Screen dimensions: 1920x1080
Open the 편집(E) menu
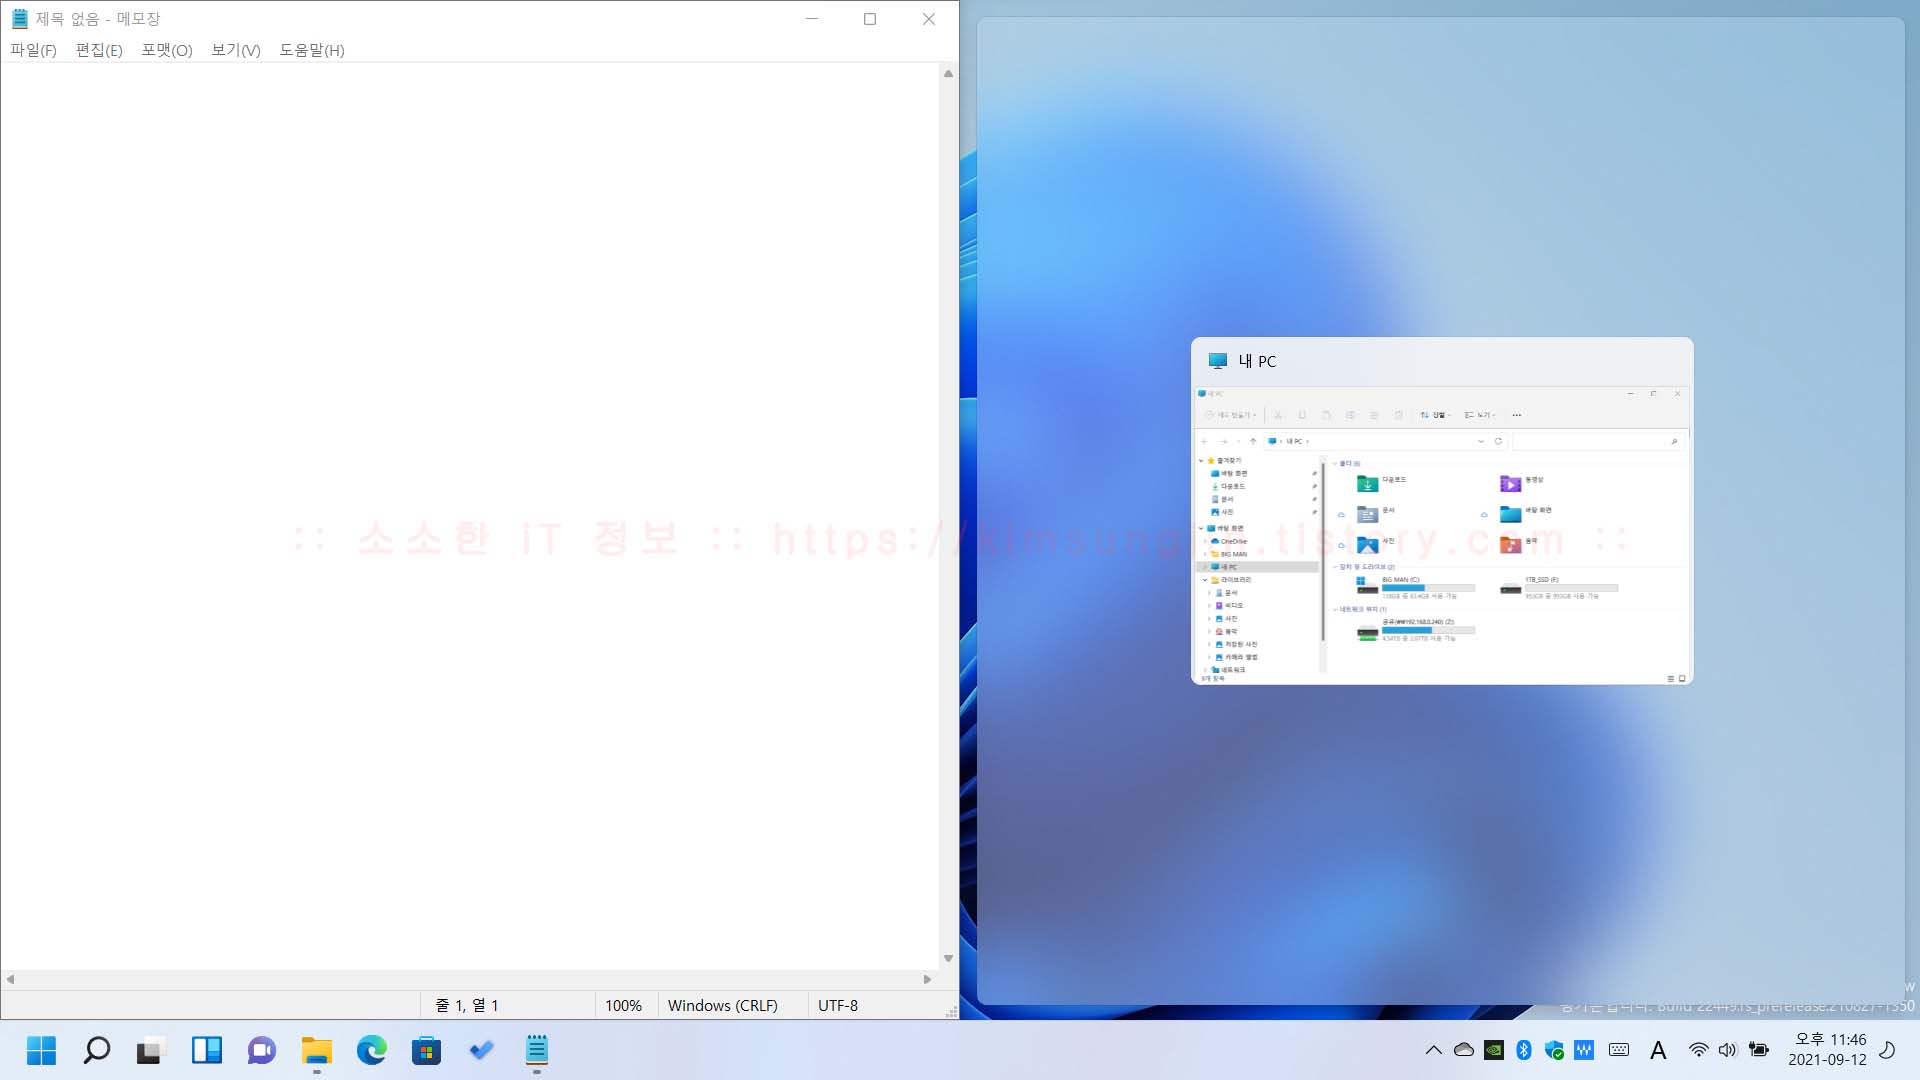pyautogui.click(x=99, y=50)
